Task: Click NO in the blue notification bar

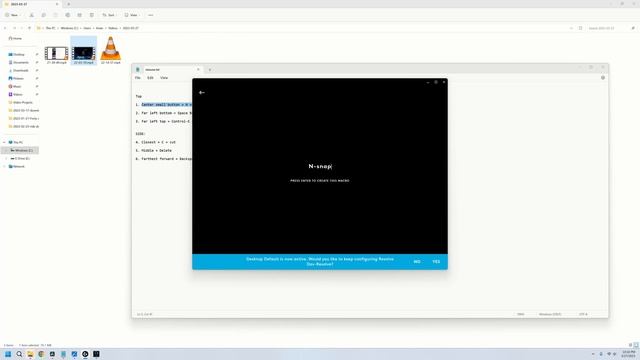Action: (x=417, y=262)
